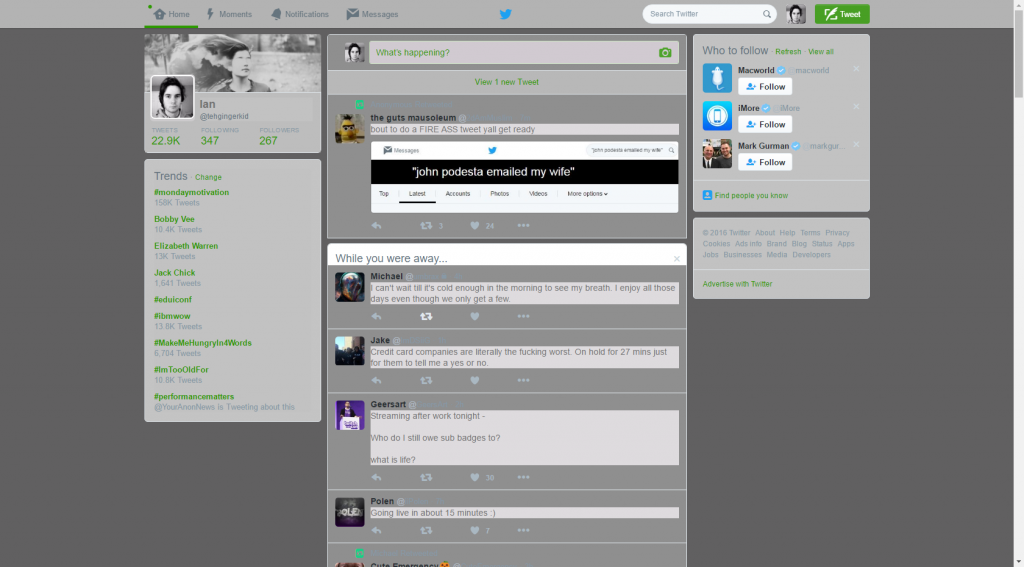Click the Twitter bird logo in top bar
1024x567 pixels.
[x=505, y=14]
